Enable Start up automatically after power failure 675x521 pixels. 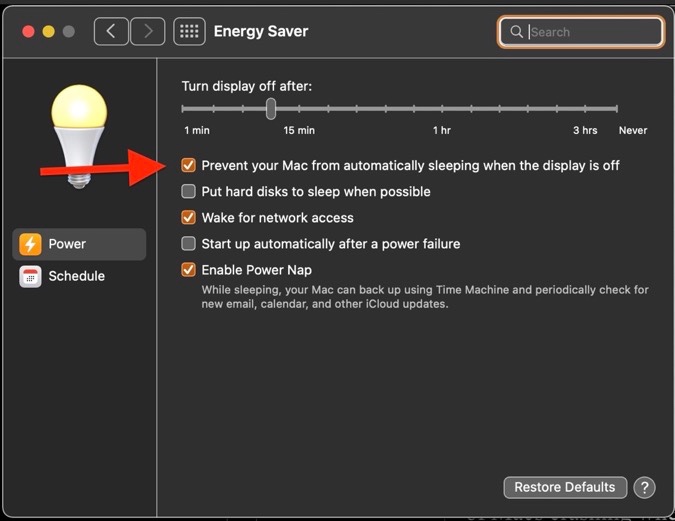[x=188, y=244]
